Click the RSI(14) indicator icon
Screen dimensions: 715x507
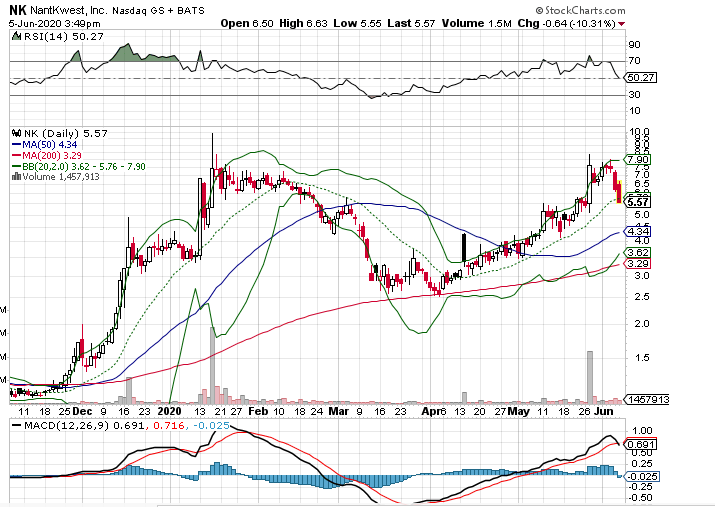point(15,35)
